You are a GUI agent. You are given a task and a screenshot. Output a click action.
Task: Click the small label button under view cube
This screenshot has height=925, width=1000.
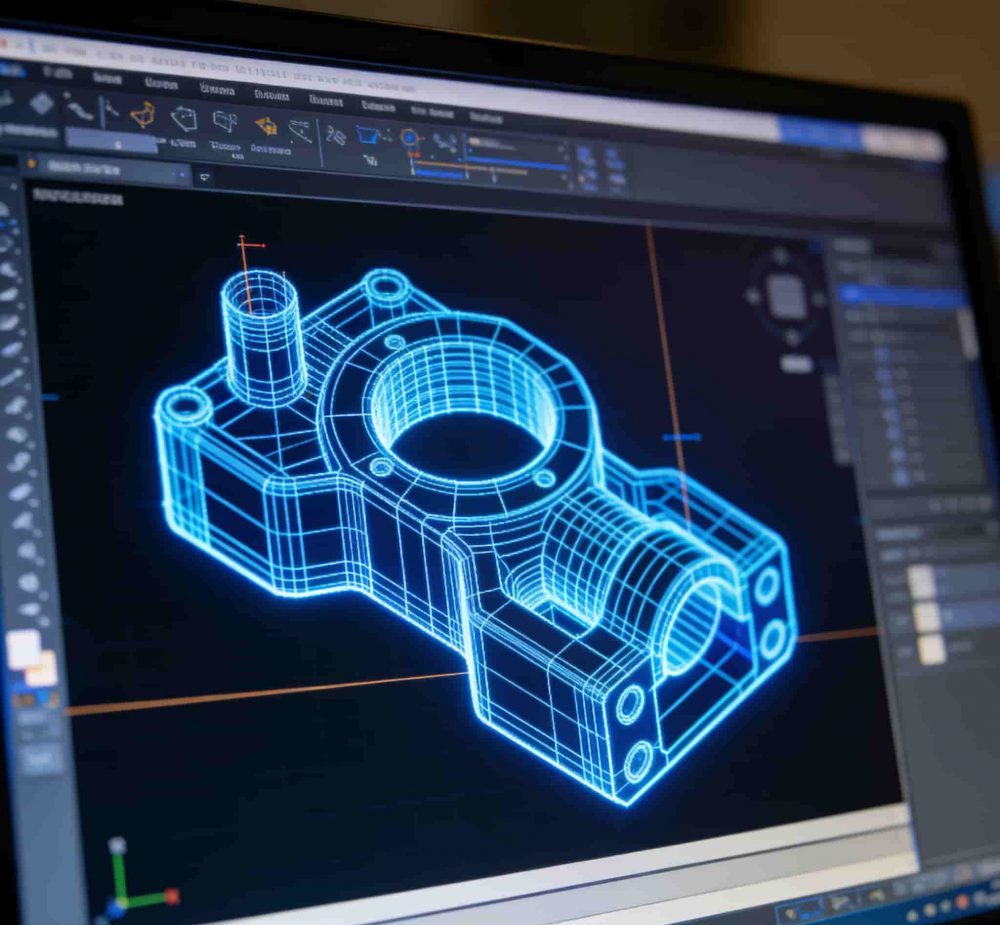[797, 364]
